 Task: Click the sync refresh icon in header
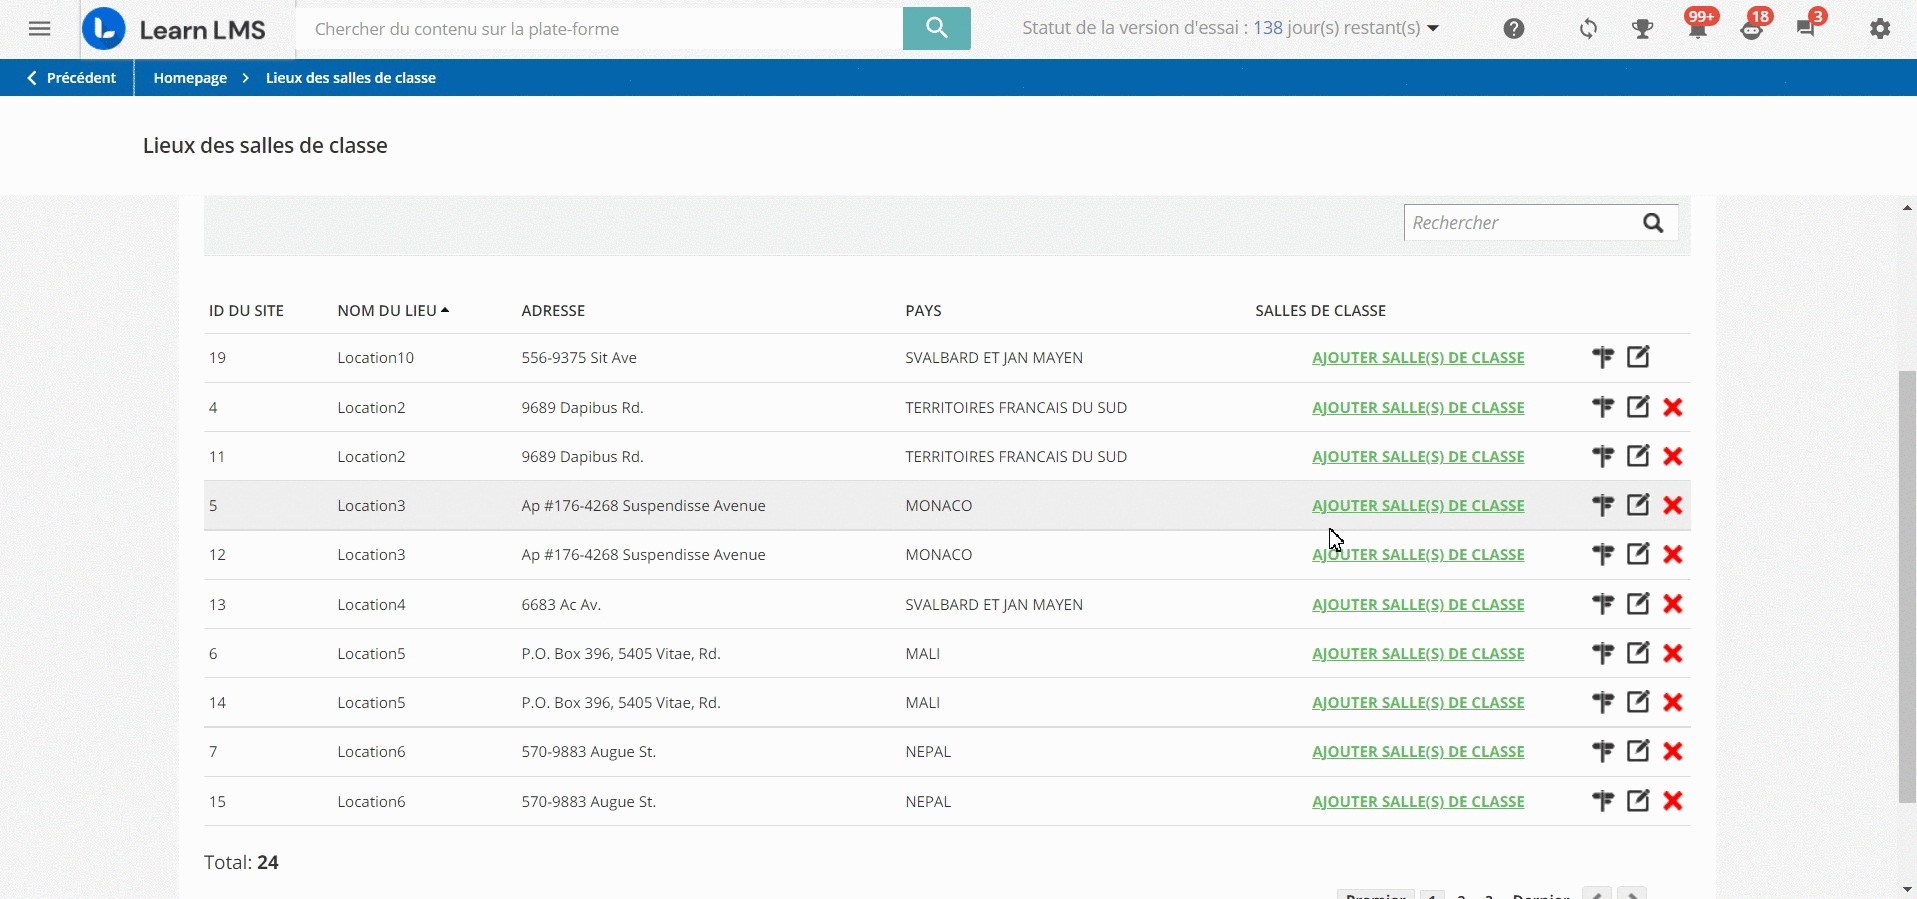tap(1588, 29)
